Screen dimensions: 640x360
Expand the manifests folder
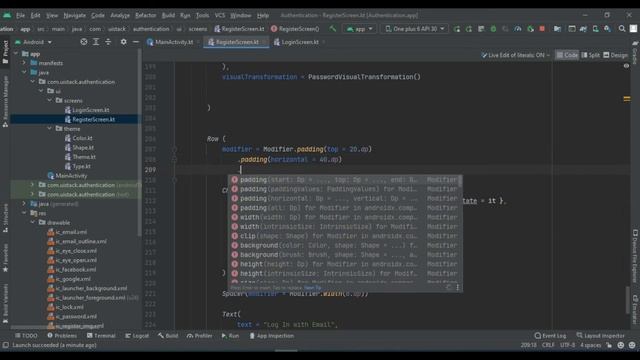(x=24, y=63)
